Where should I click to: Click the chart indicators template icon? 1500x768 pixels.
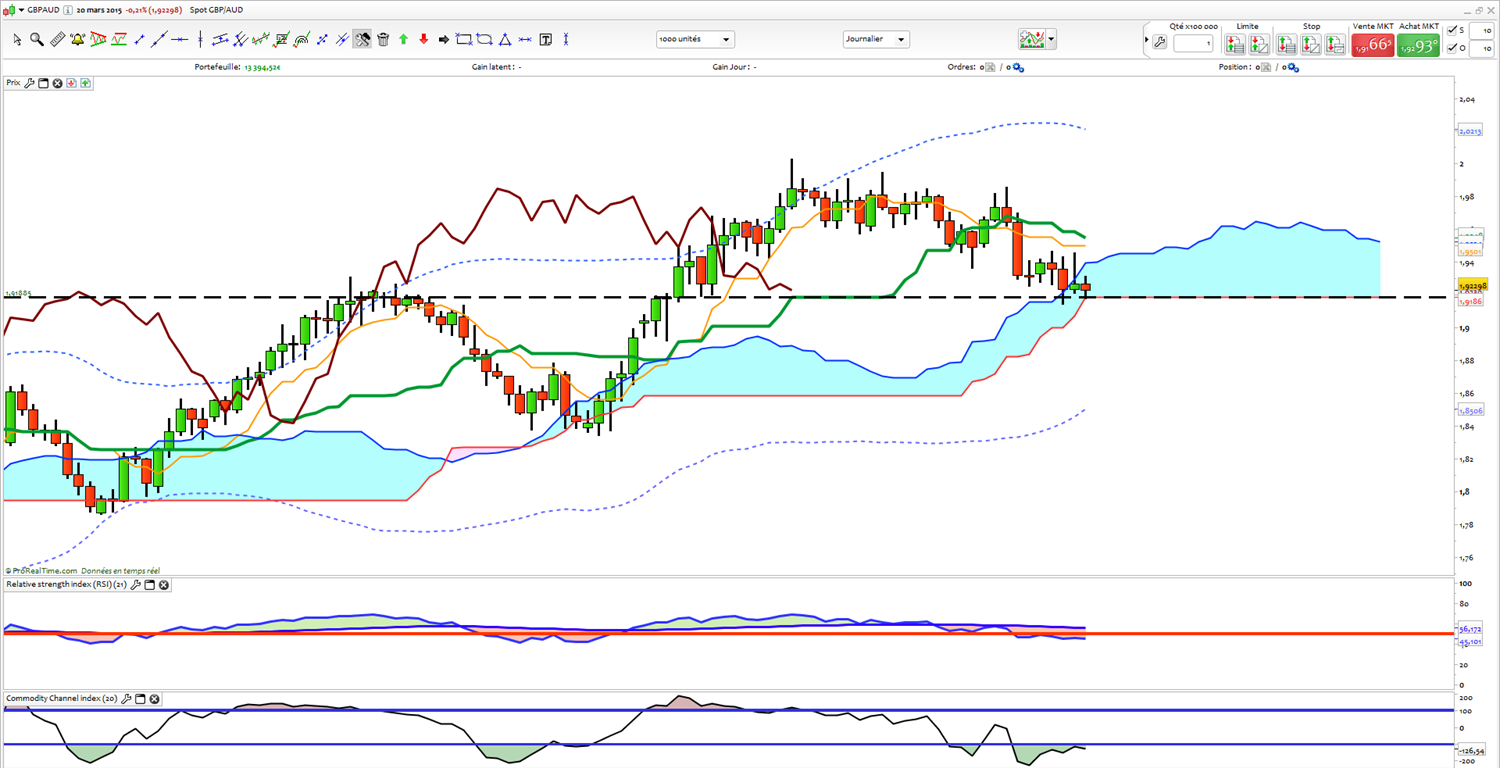click(1032, 40)
